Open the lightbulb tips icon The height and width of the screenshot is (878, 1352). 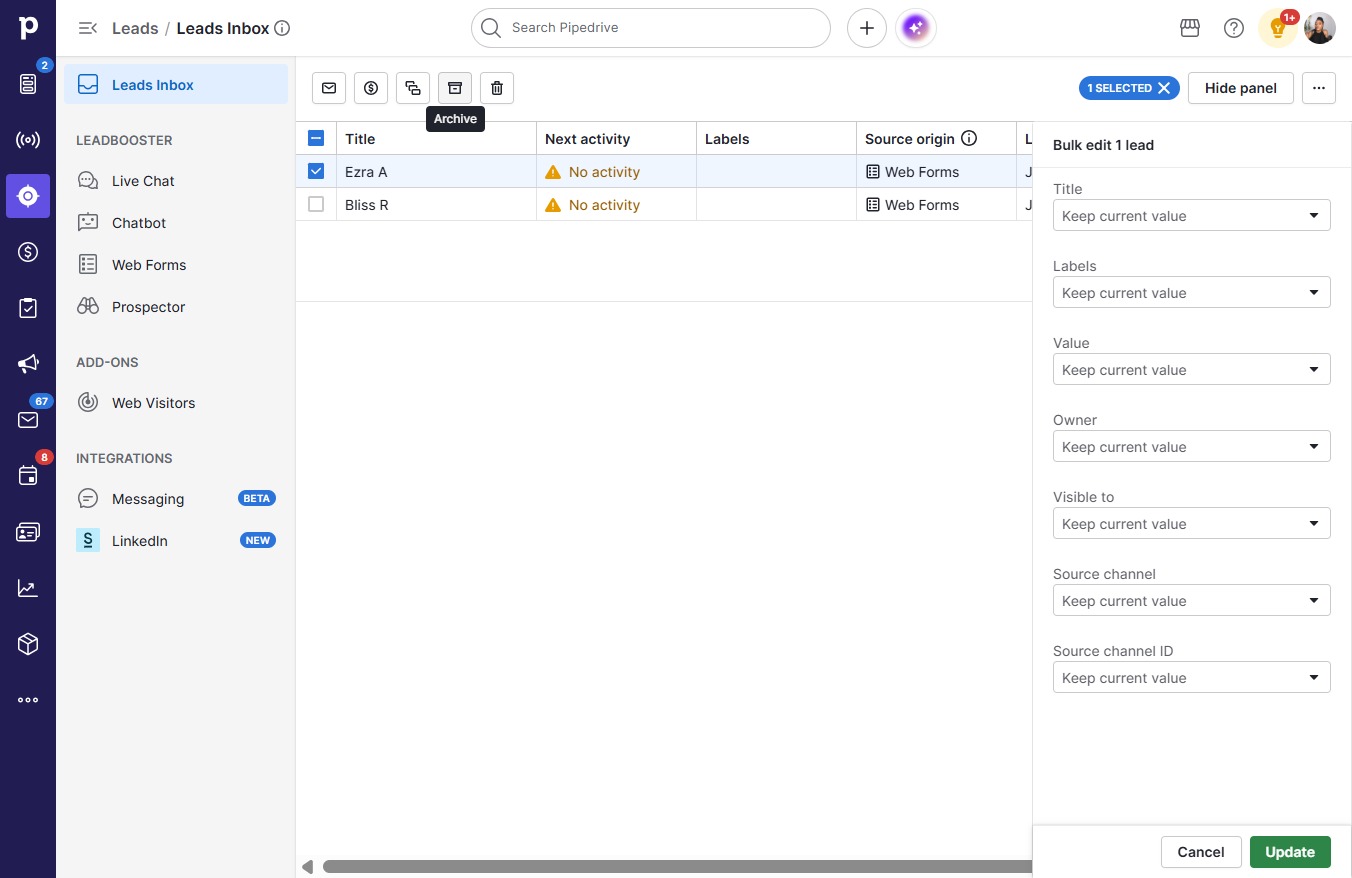point(1278,28)
